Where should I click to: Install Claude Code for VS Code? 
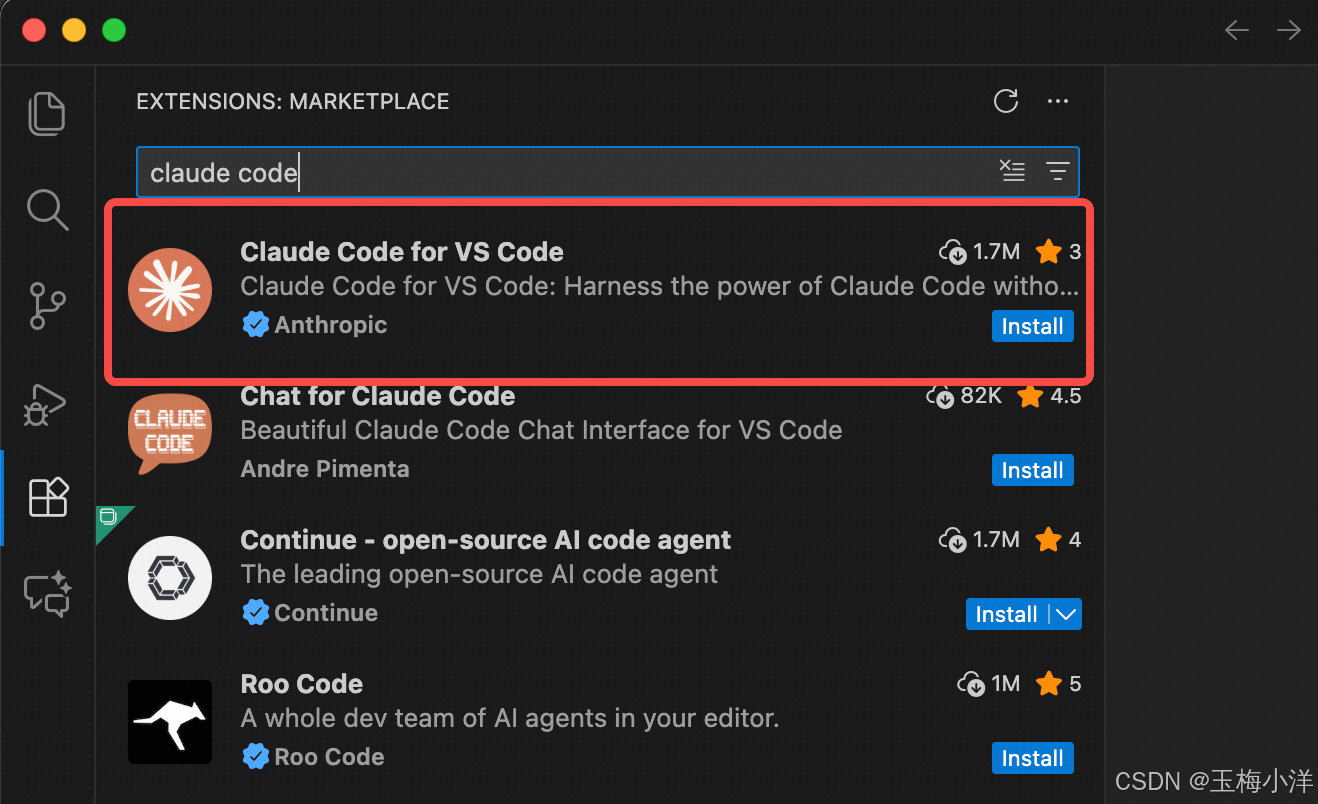pyautogui.click(x=1032, y=325)
